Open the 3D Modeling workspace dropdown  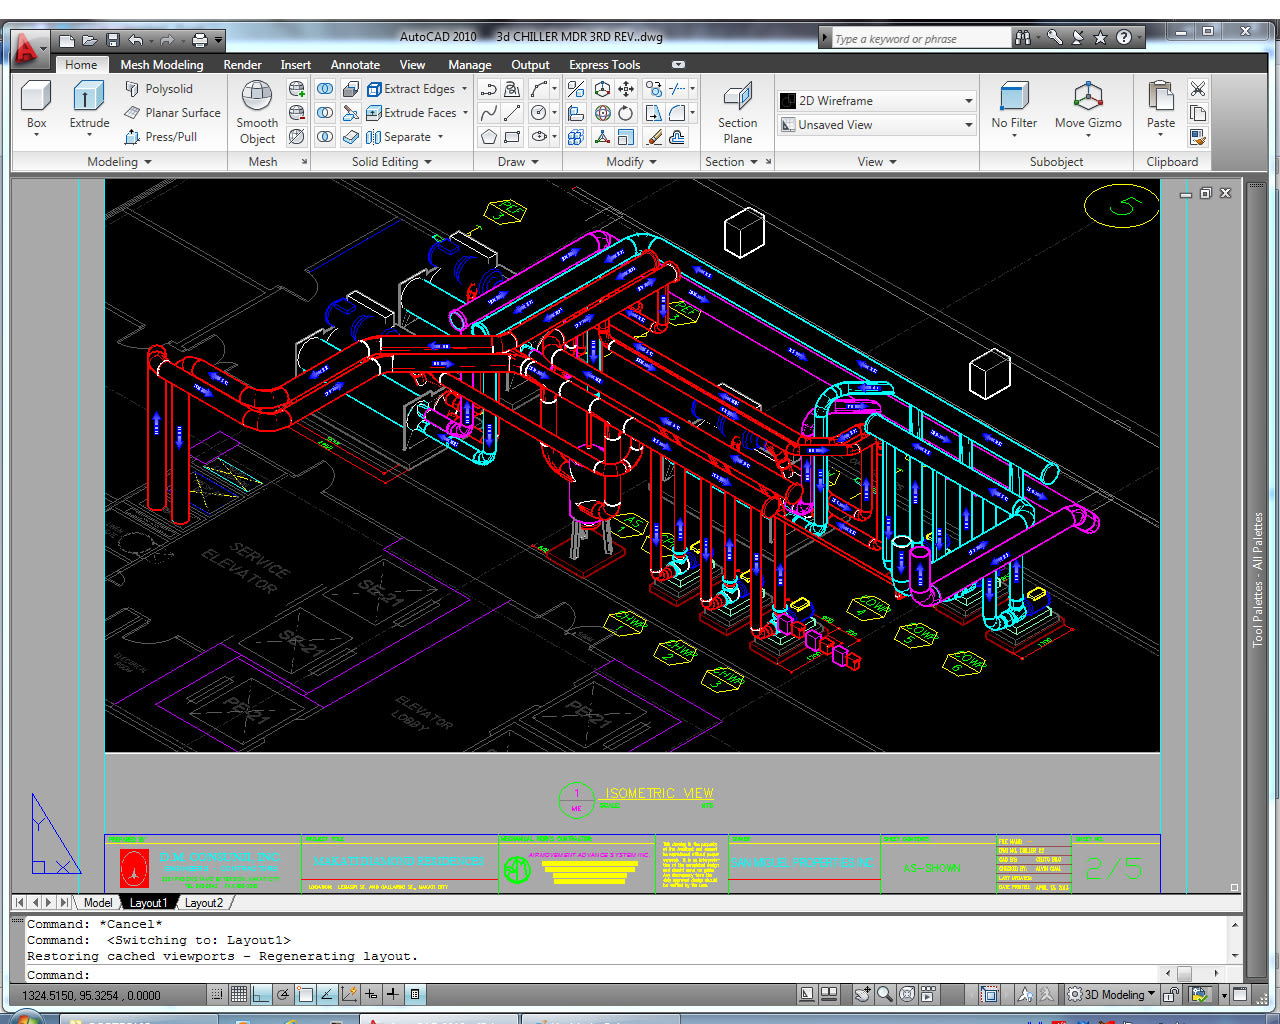point(1111,995)
